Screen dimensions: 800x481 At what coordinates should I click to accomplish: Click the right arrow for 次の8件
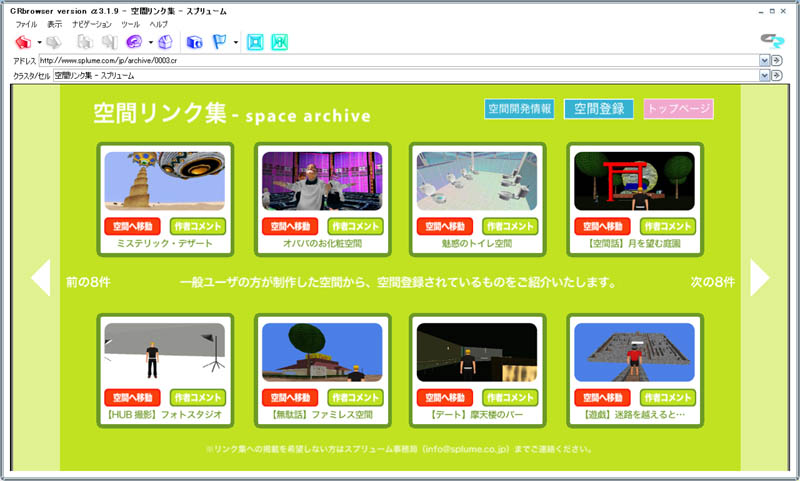pos(760,277)
